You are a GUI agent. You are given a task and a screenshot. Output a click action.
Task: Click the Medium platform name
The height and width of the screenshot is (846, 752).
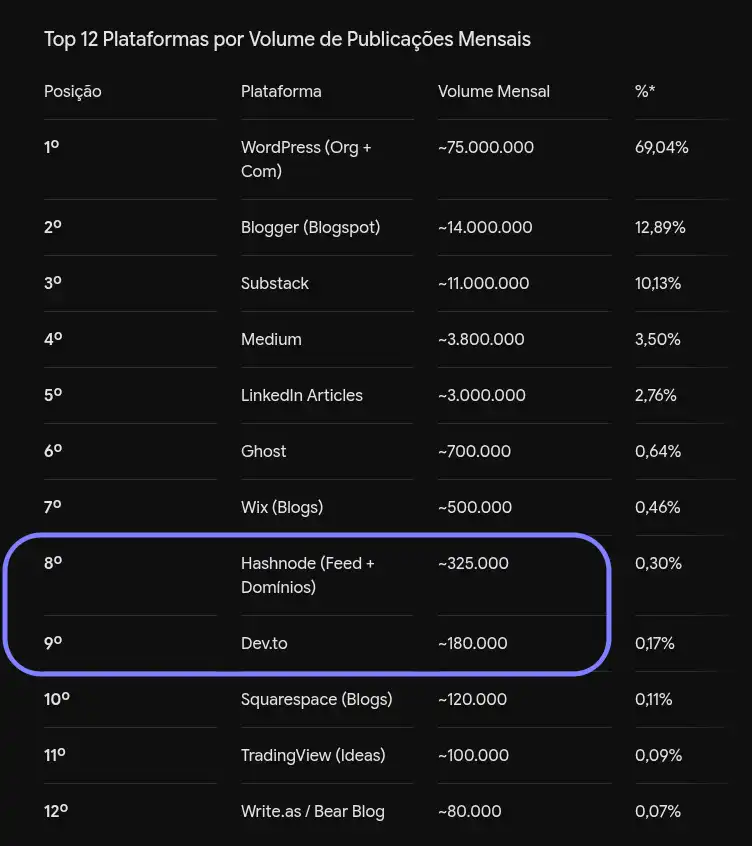coord(271,339)
